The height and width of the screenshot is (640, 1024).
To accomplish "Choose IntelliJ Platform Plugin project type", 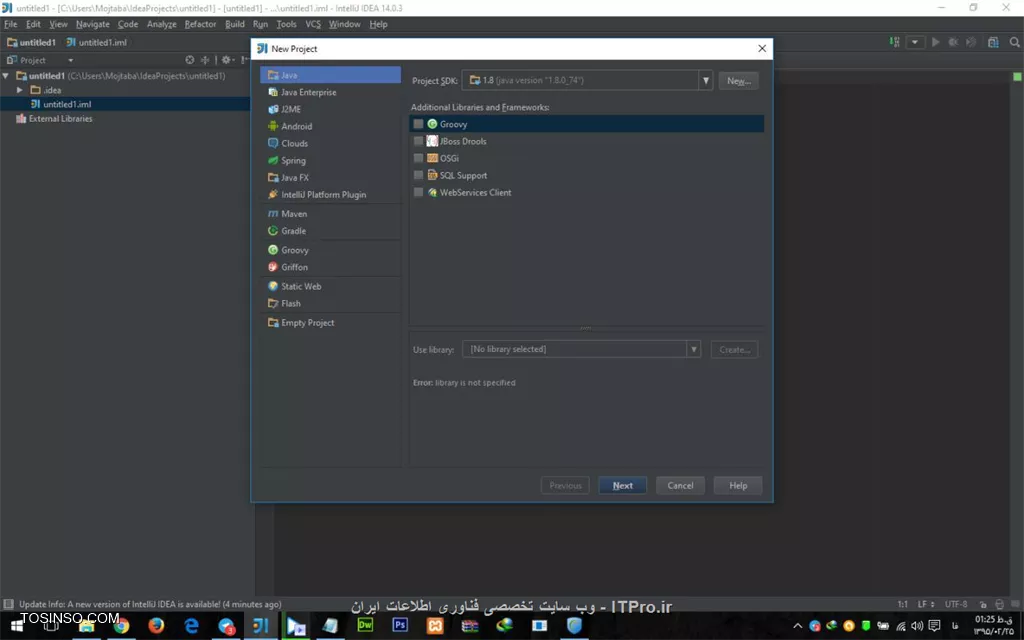I will [330, 194].
